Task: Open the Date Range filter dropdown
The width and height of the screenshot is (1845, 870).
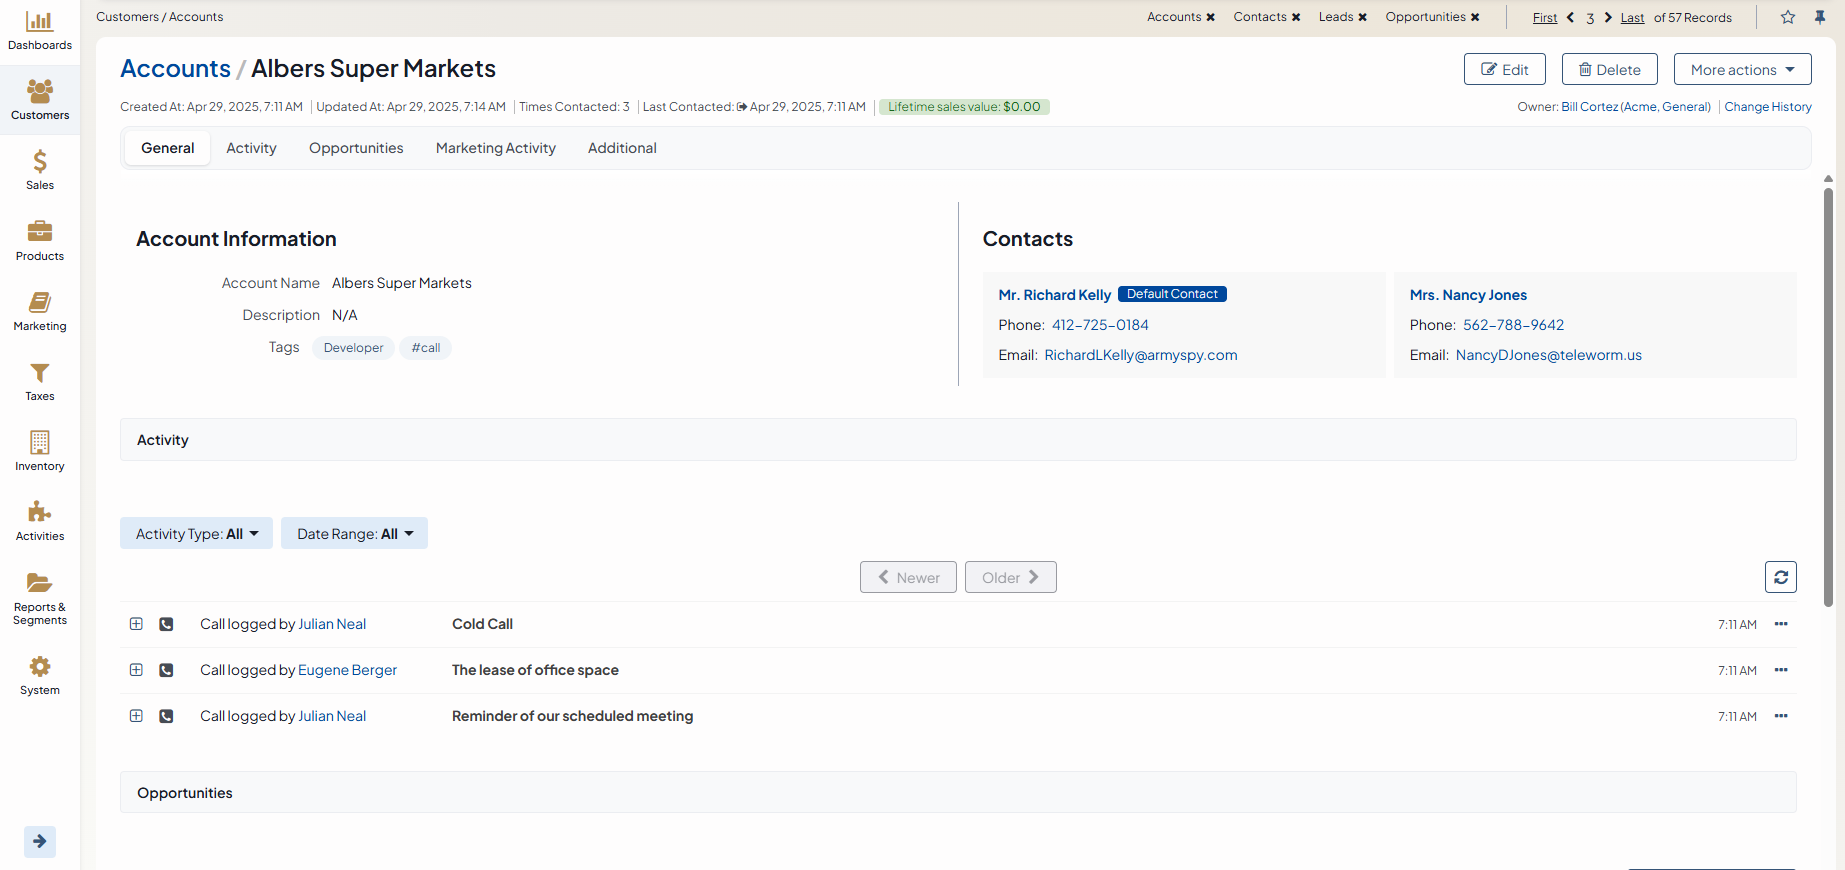Action: tap(354, 534)
